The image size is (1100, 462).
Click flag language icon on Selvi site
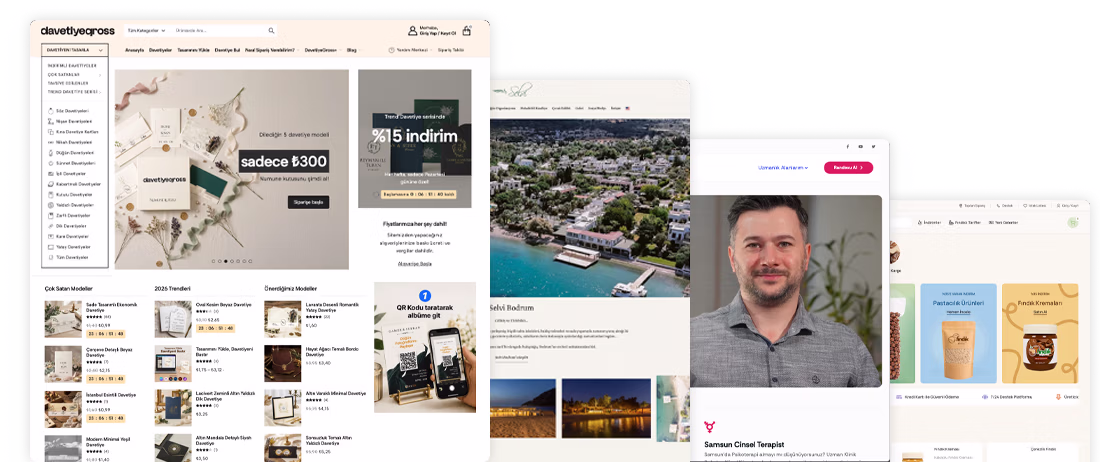click(628, 109)
